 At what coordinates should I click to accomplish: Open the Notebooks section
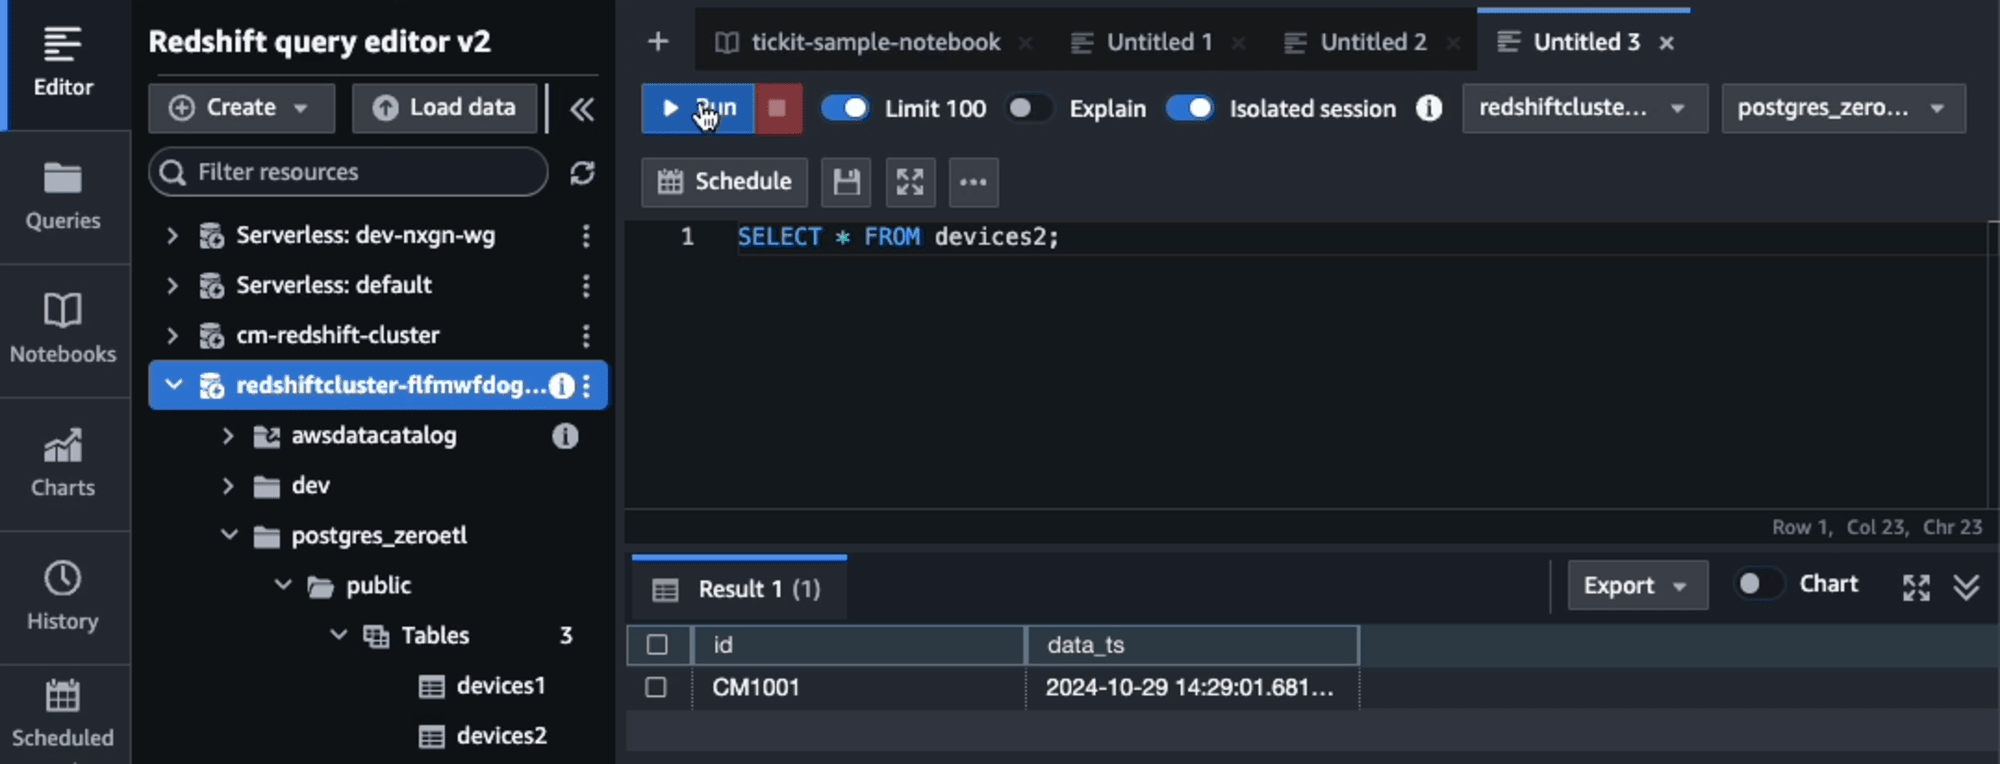63,330
